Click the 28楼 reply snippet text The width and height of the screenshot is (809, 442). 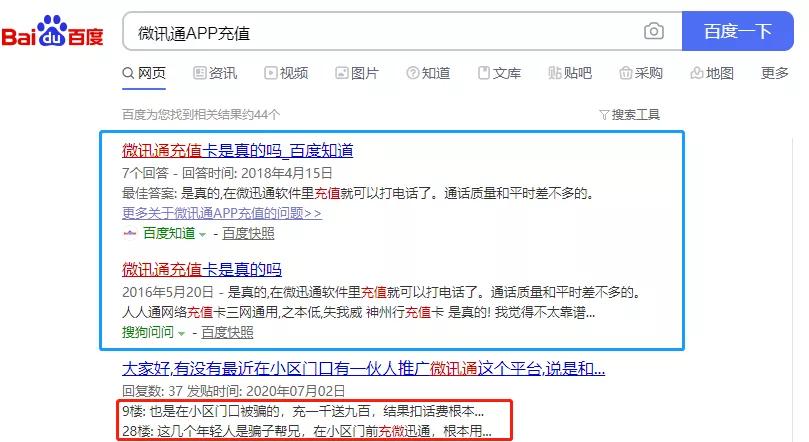(306, 431)
